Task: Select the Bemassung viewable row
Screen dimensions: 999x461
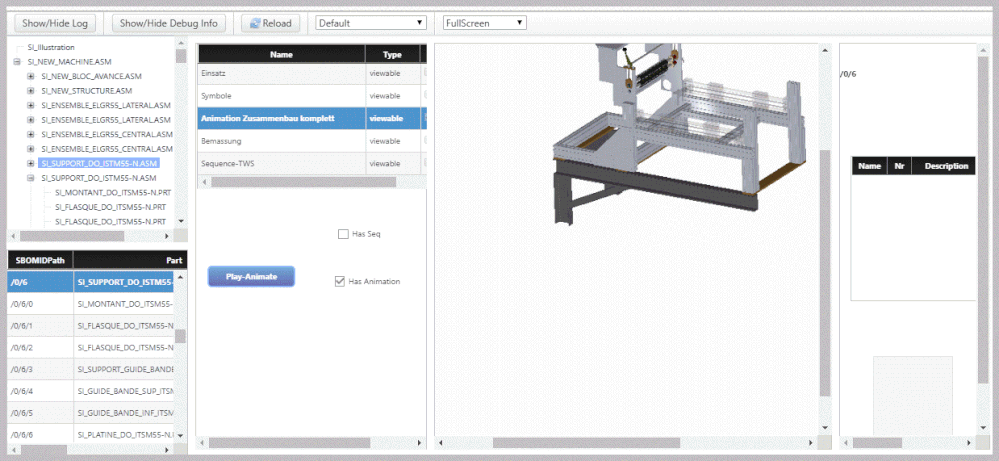Action: pos(312,141)
